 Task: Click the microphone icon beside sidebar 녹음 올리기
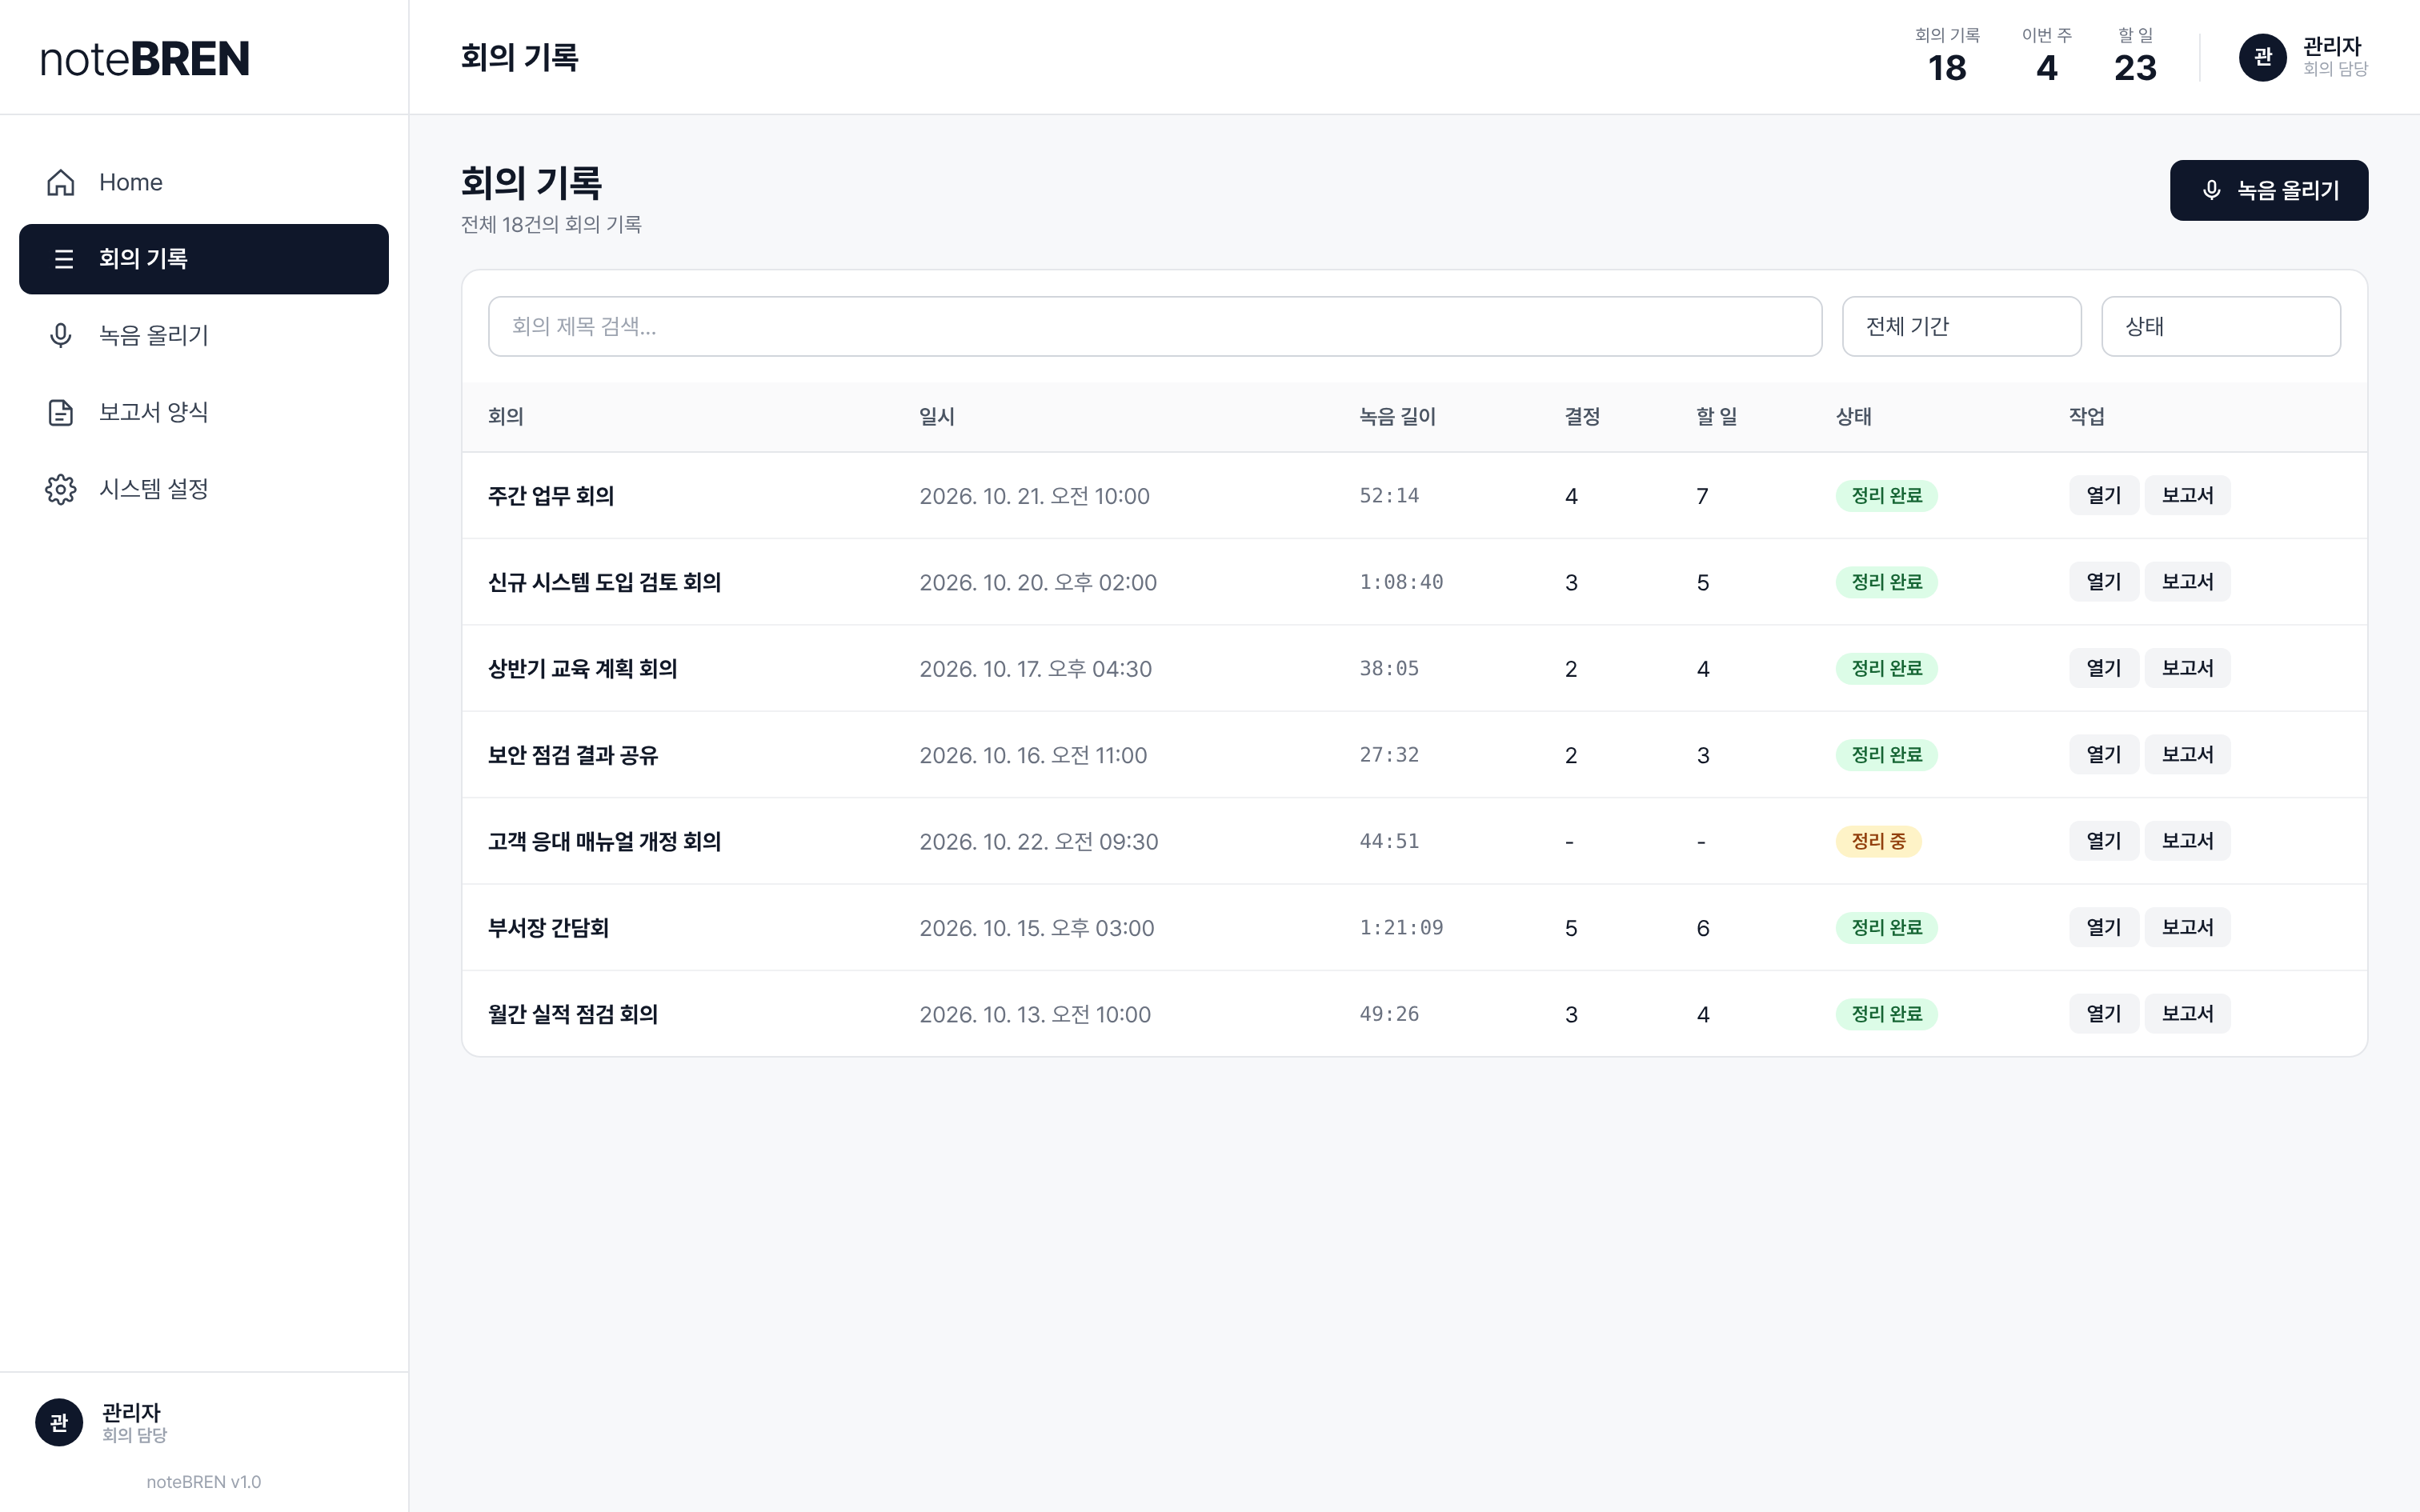tap(61, 335)
